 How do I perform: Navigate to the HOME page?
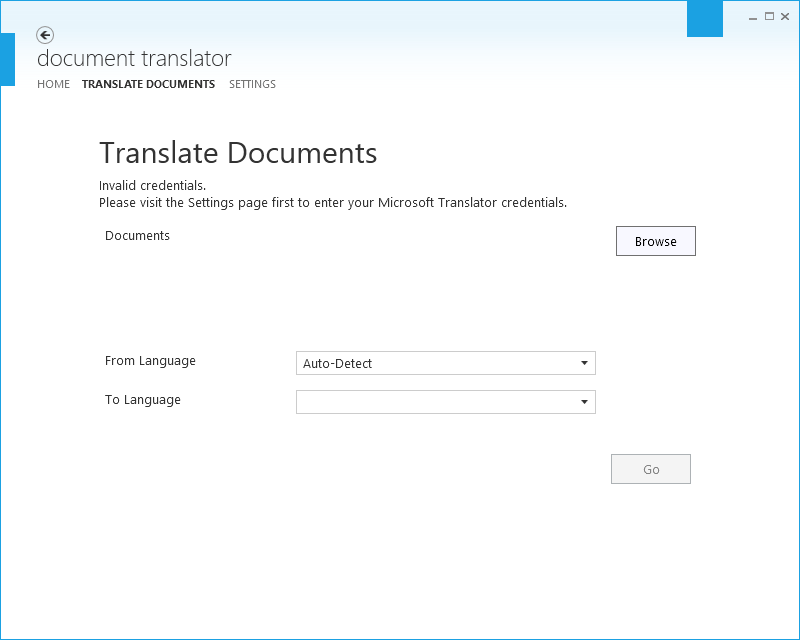tap(53, 84)
